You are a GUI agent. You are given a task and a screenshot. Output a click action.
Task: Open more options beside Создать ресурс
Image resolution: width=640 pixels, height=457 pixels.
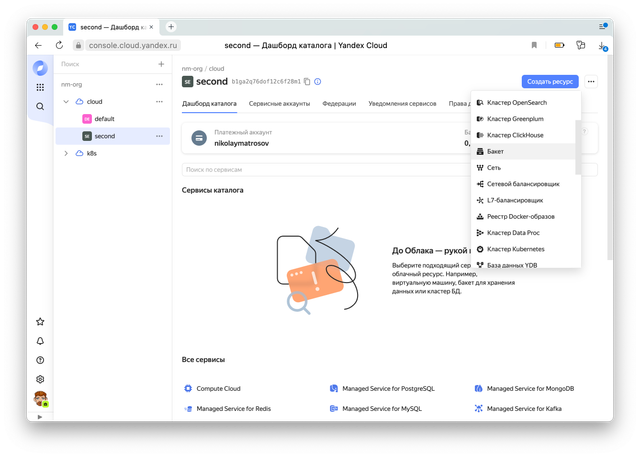pos(592,82)
